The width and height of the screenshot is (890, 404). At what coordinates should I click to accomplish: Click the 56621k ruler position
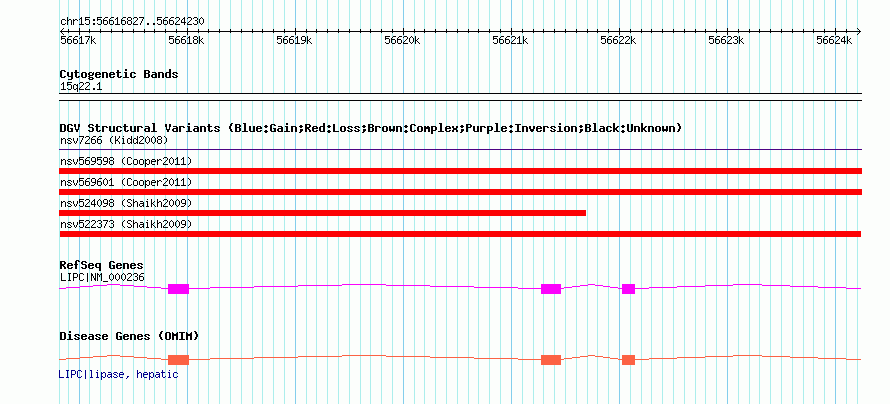point(510,40)
